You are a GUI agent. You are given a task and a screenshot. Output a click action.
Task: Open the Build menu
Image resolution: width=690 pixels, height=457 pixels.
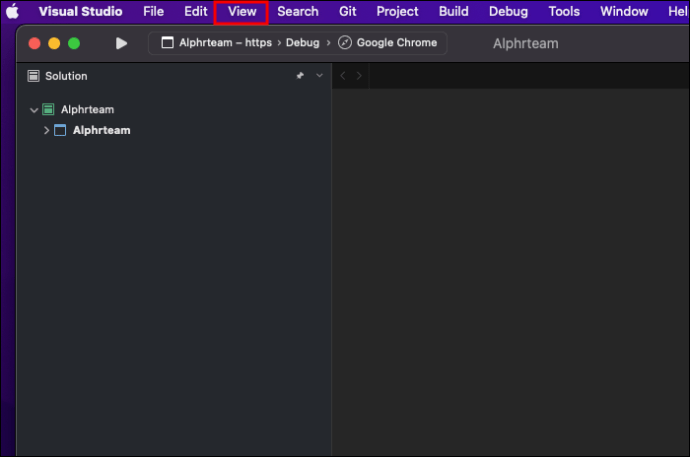point(453,11)
